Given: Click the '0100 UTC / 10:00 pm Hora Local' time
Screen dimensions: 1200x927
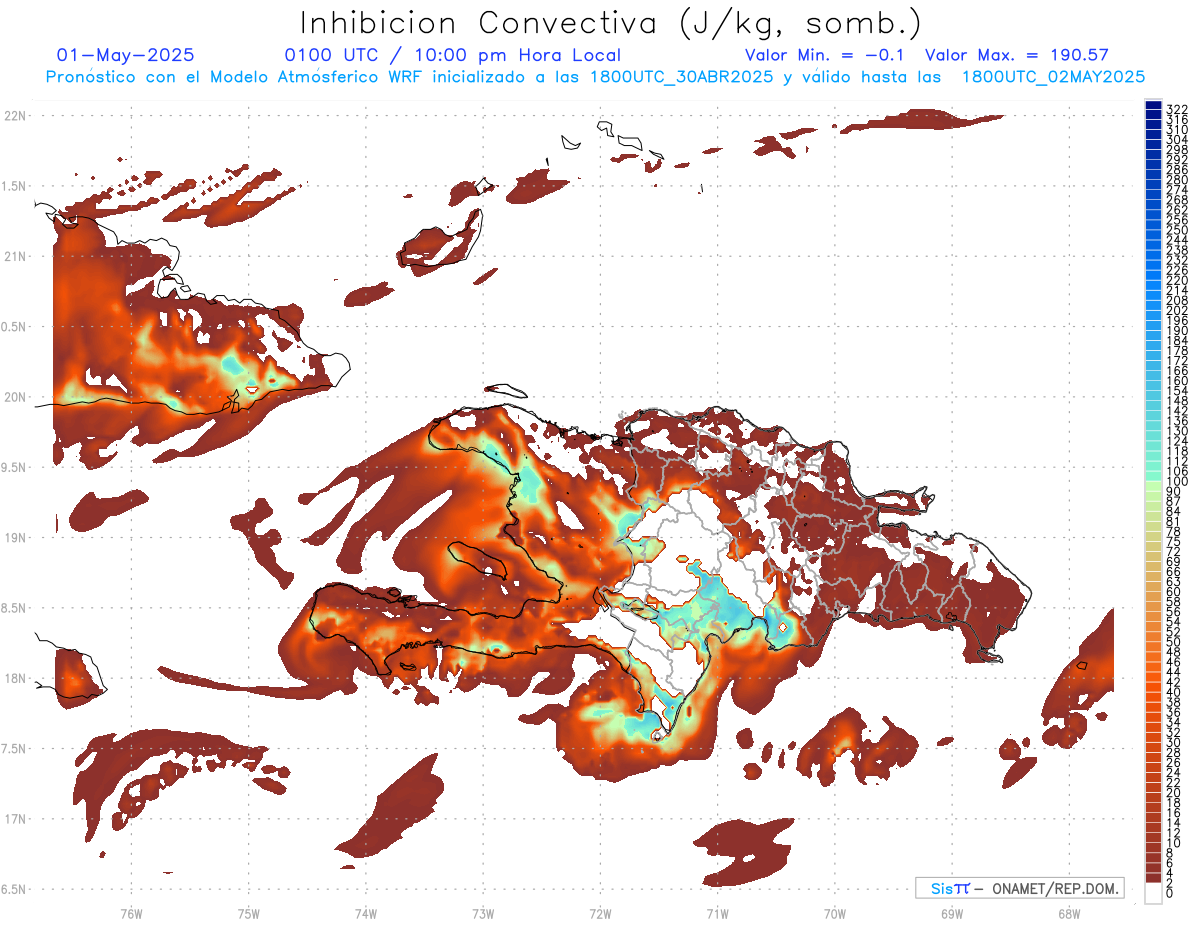Looking at the screenshot, I should [x=453, y=56].
